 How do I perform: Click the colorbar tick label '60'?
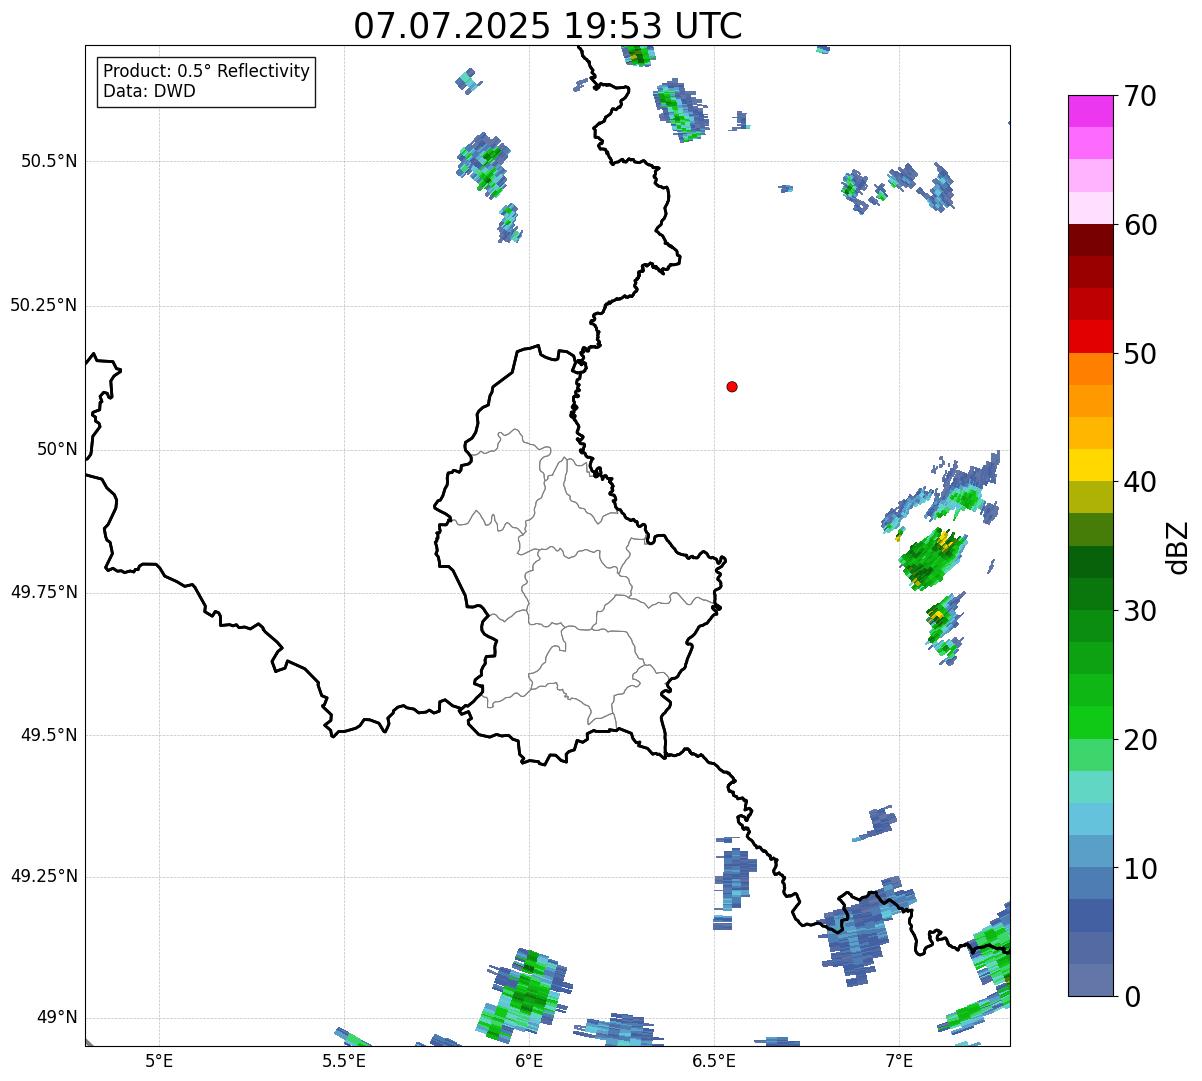pos(1140,225)
